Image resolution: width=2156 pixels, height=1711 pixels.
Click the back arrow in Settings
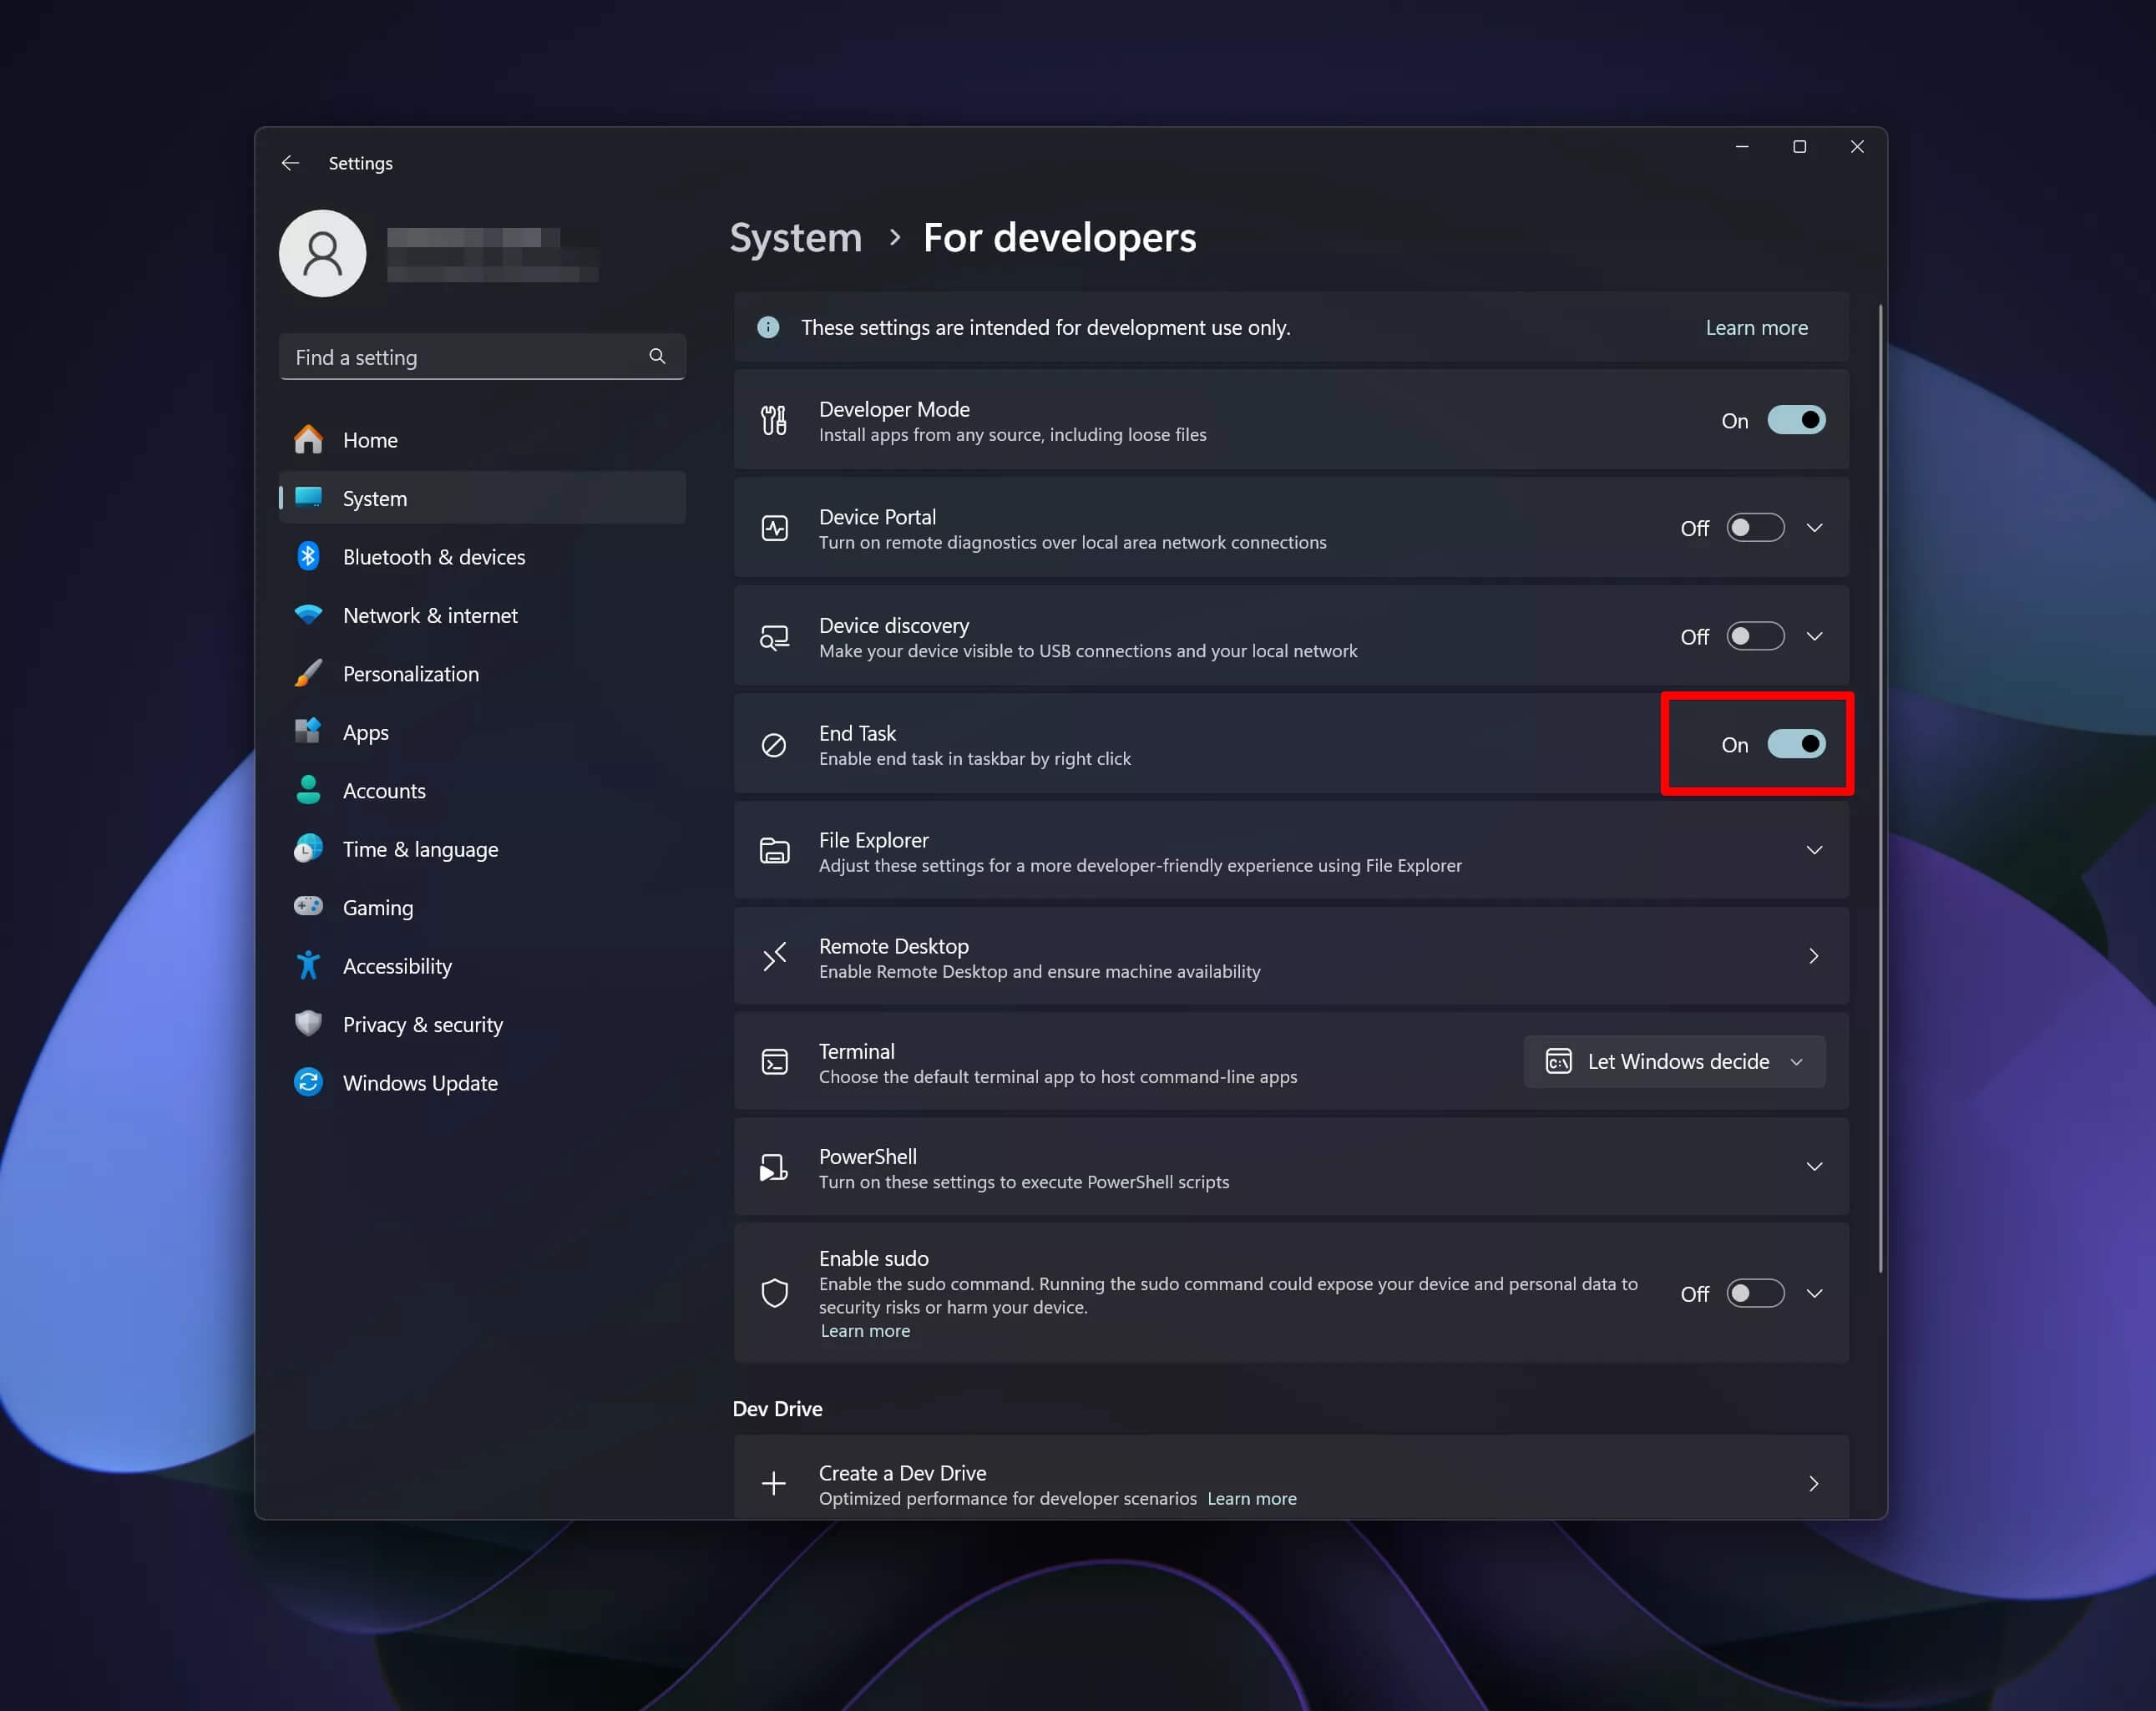290,163
